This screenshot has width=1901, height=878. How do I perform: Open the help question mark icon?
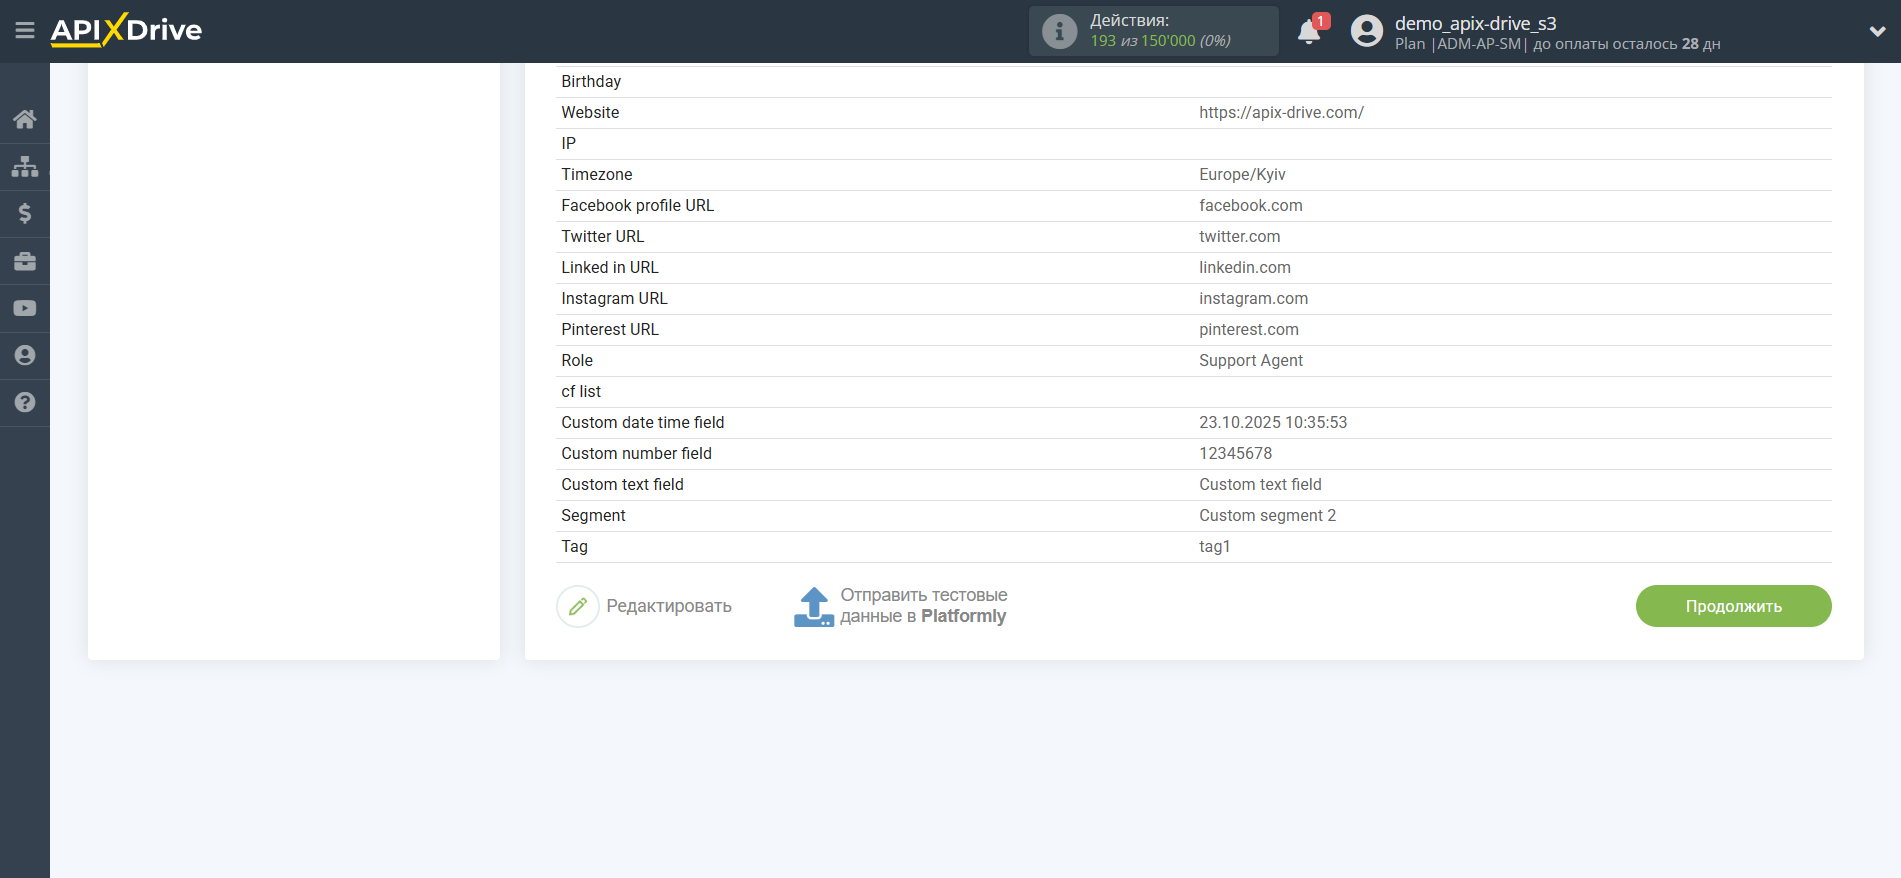point(25,402)
